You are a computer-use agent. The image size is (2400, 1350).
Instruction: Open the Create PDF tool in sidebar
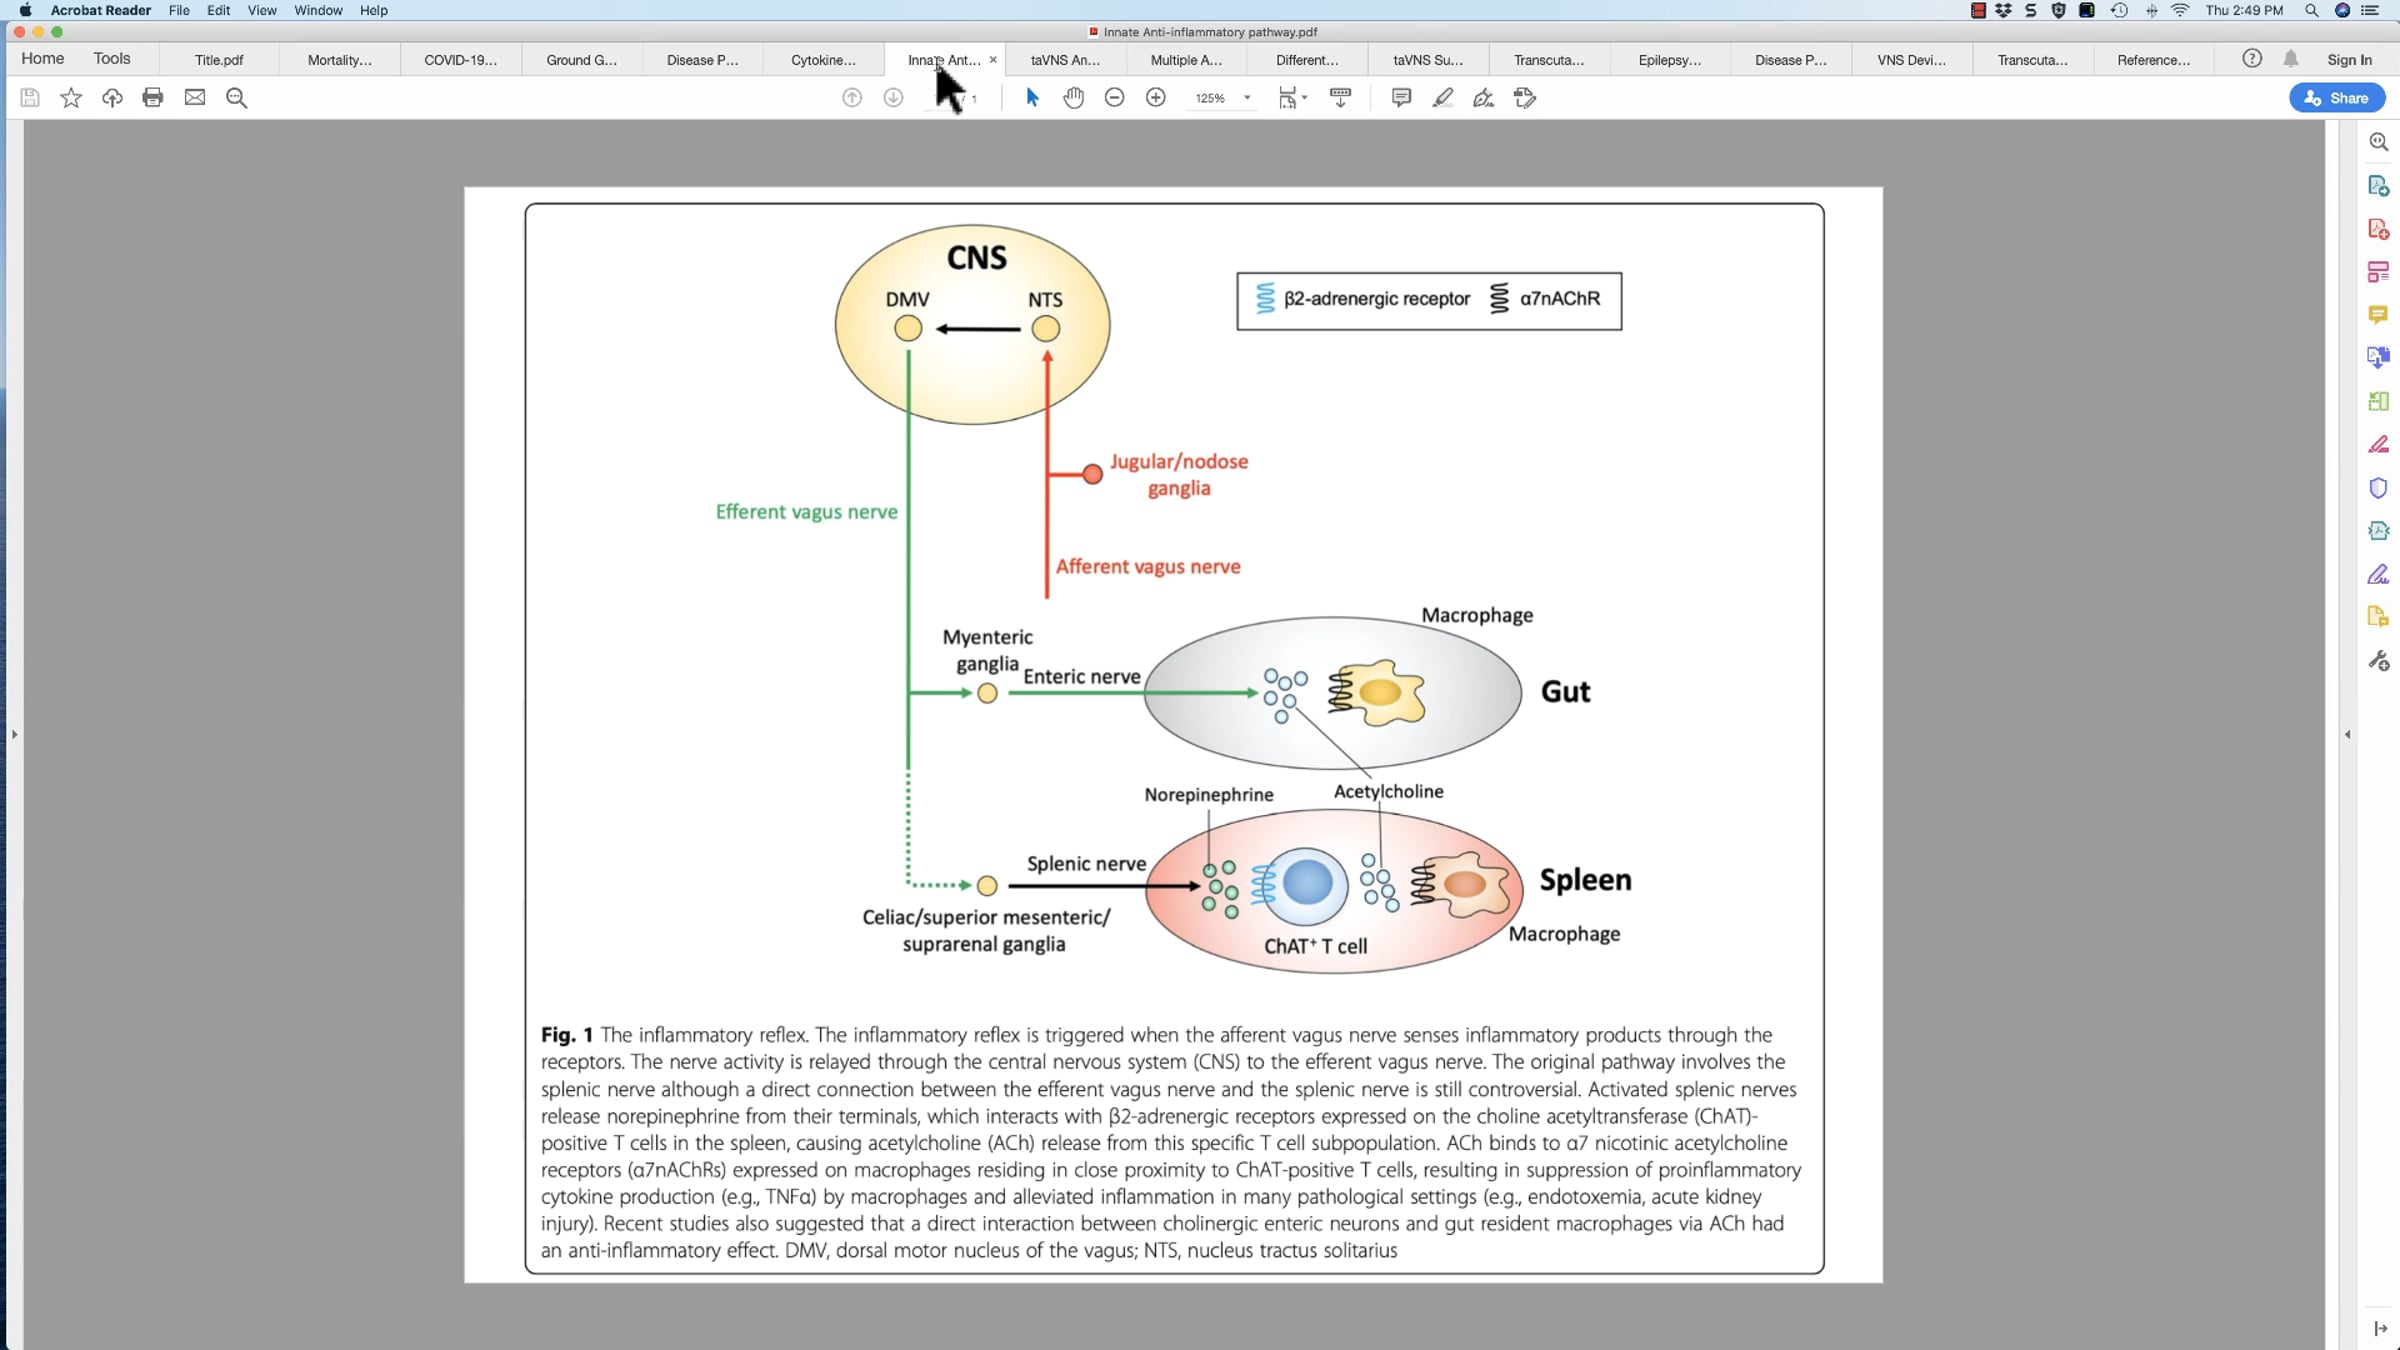(x=2379, y=229)
